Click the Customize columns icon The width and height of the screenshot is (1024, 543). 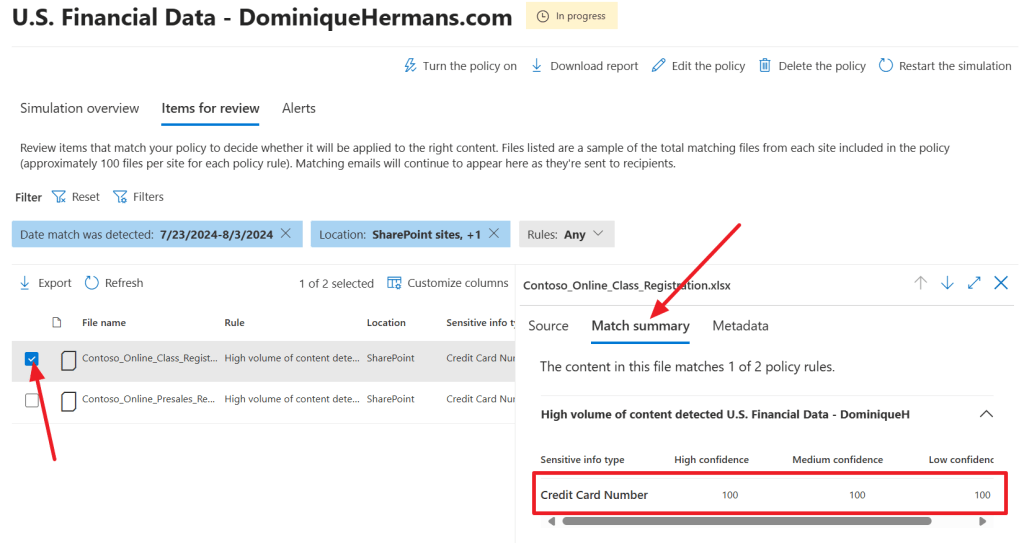394,283
